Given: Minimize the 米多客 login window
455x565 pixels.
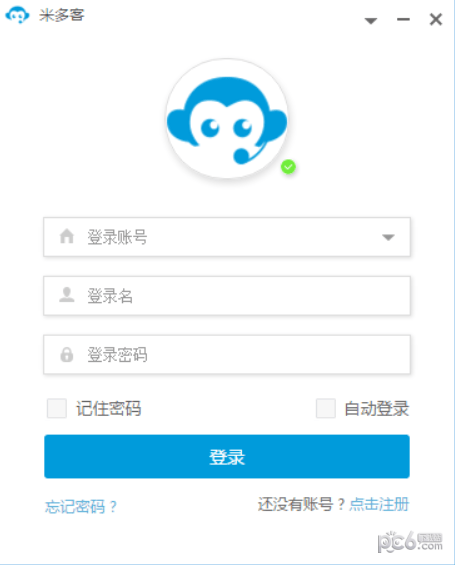Looking at the screenshot, I should [403, 19].
